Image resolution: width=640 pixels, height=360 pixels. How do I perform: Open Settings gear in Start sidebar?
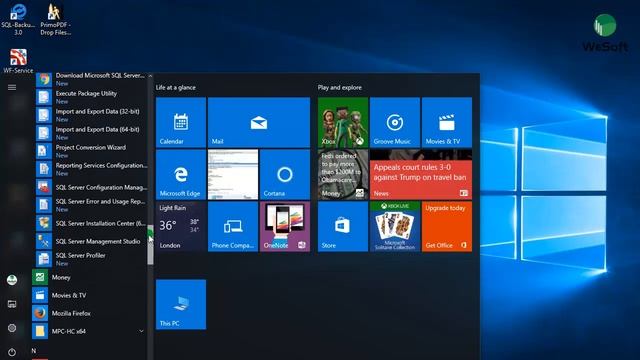12,328
